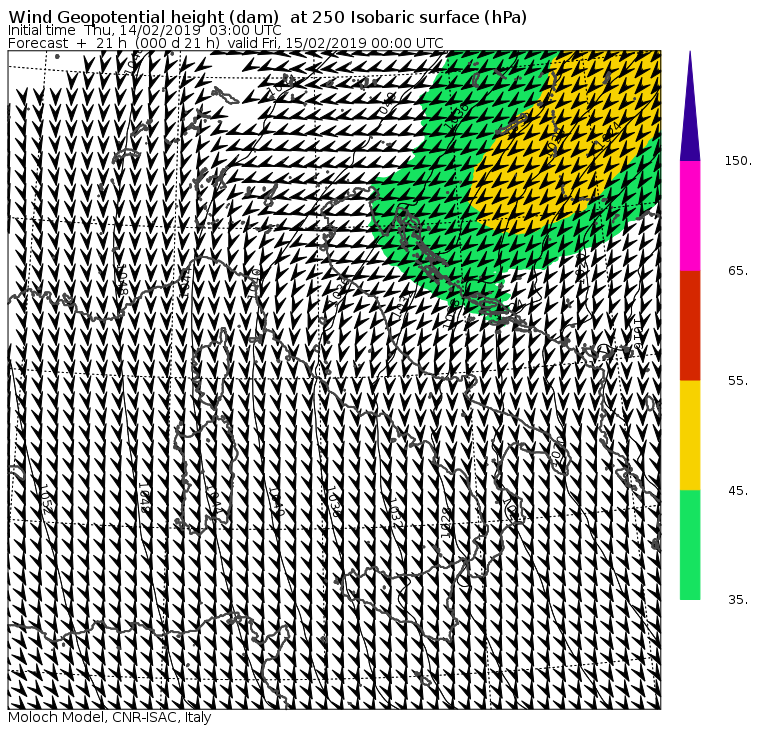Click 'Moloch Model, CNR-ISAC, Italy' credit text
Image resolution: width=760 pixels, height=731 pixels.
coord(110,717)
